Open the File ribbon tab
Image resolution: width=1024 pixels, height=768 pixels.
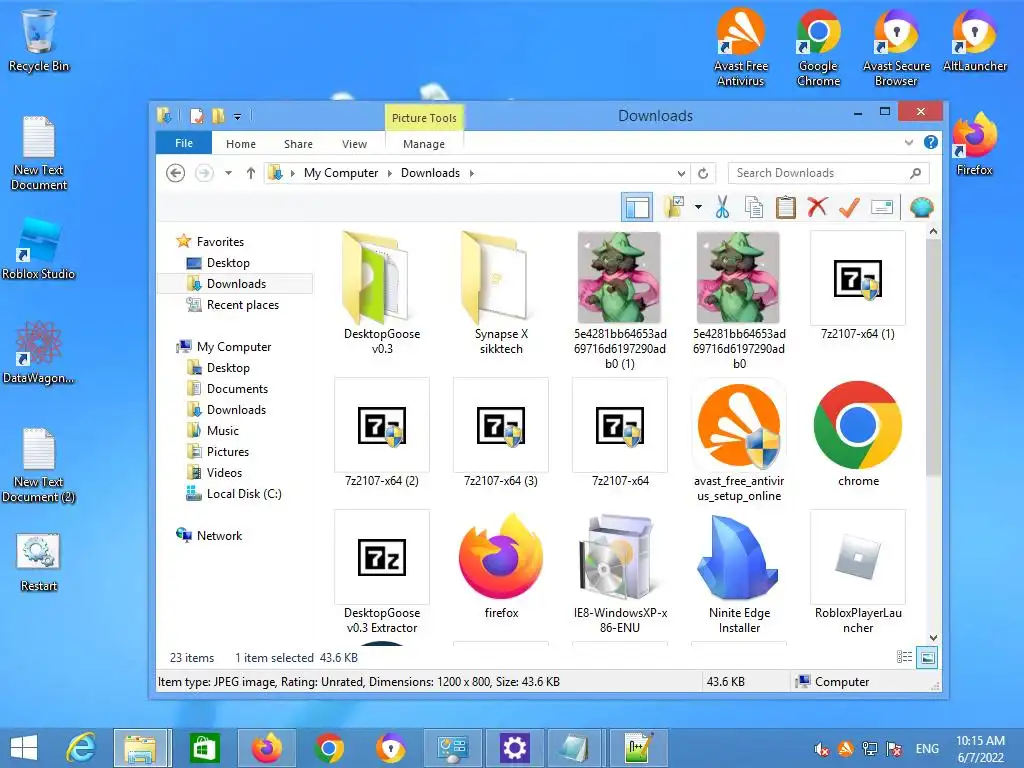(184, 143)
